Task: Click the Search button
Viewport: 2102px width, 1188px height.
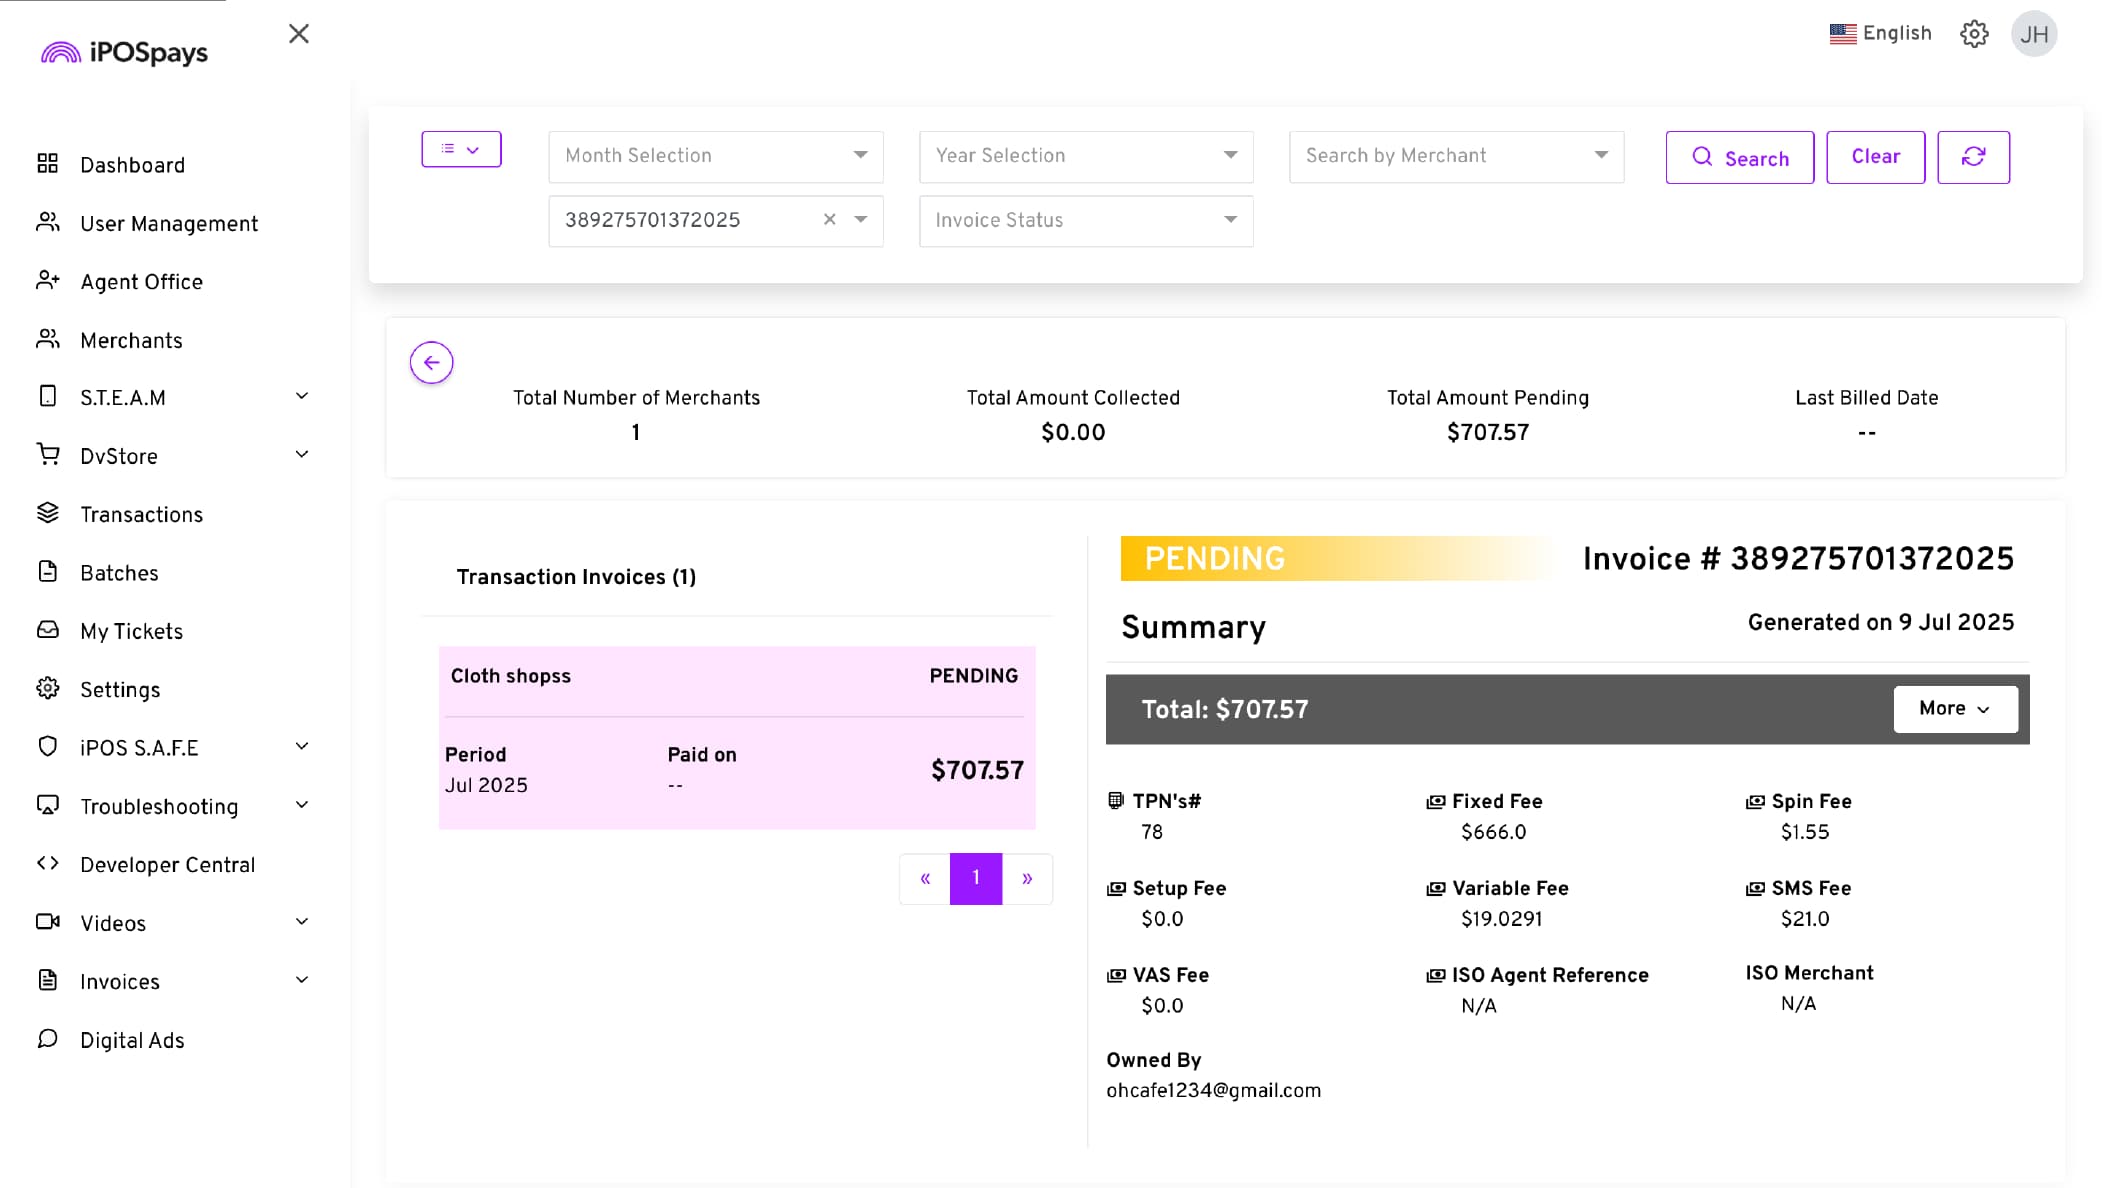Action: point(1739,157)
